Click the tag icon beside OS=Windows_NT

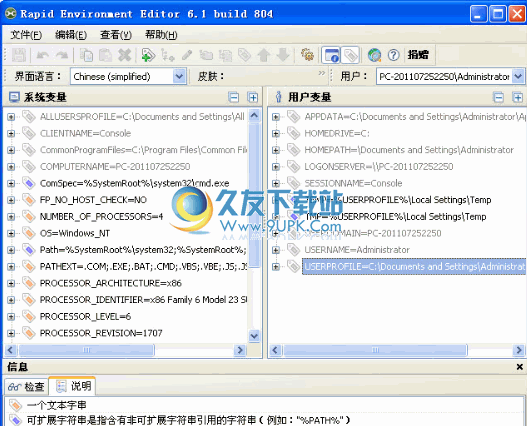click(29, 233)
